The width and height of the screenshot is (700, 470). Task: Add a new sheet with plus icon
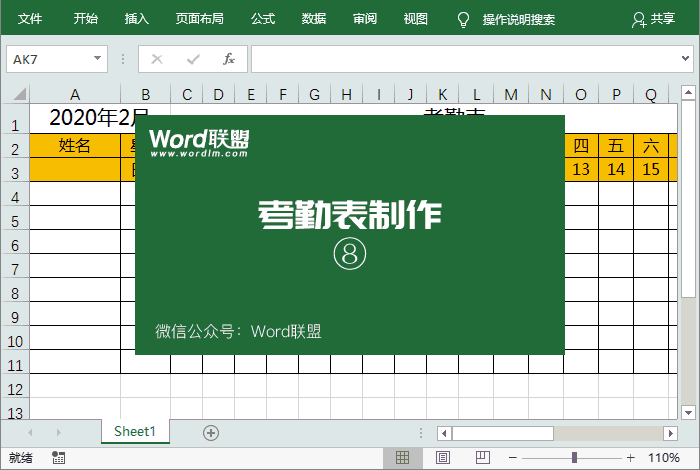(x=211, y=433)
